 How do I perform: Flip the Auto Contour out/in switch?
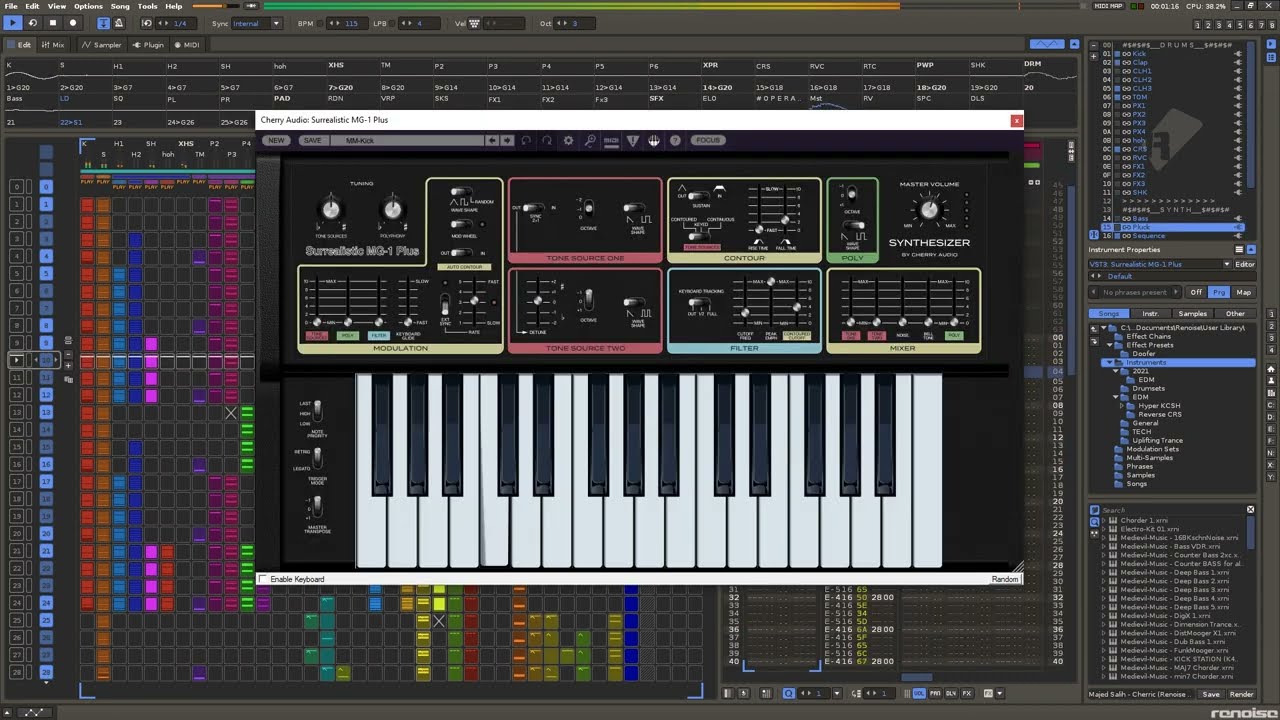click(461, 253)
